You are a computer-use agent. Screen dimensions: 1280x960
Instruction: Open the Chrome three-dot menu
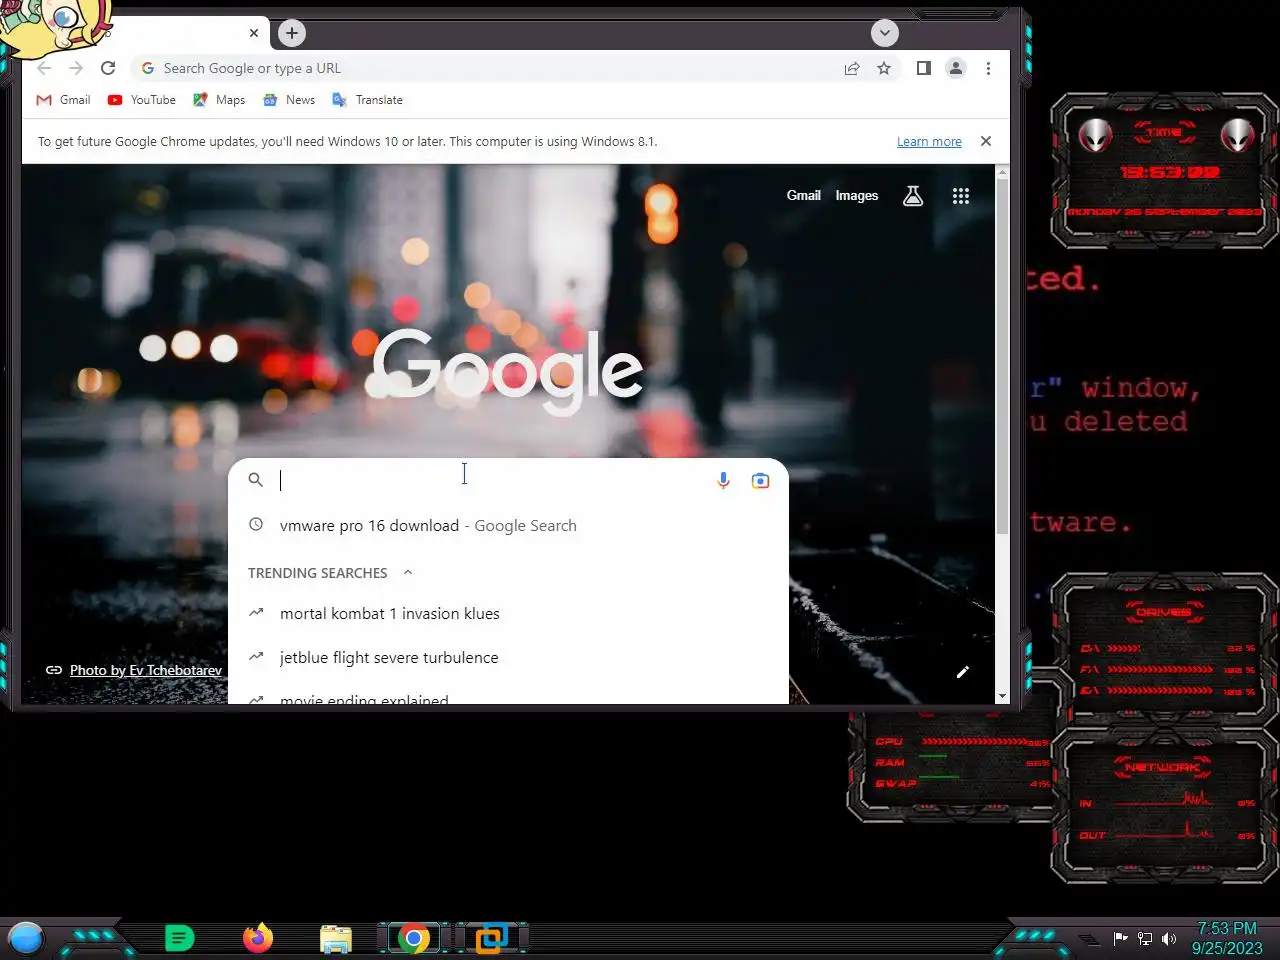[988, 68]
